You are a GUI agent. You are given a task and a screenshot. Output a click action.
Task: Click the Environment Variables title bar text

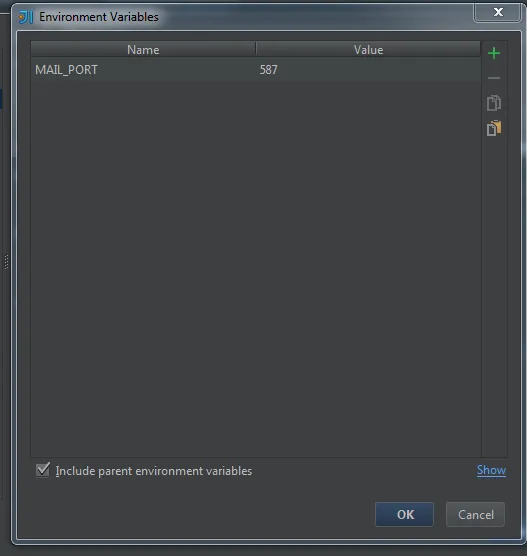[x=99, y=17]
